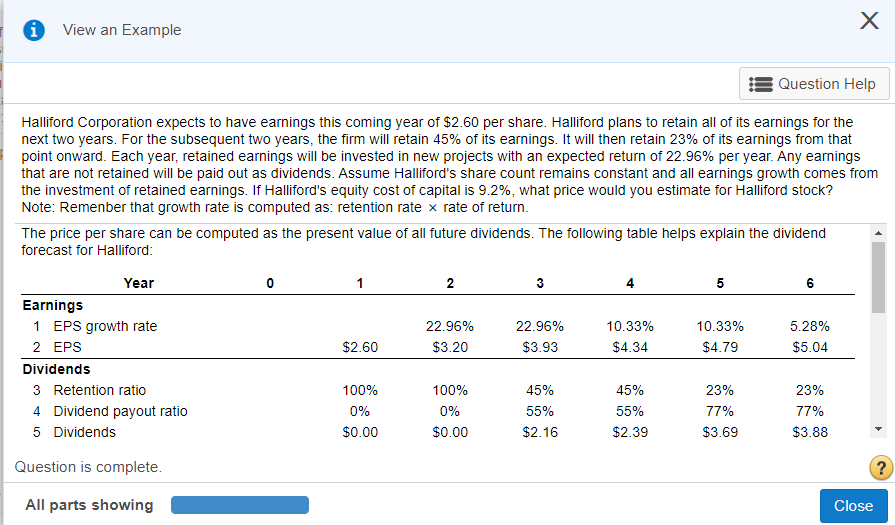Click the yellow help question mark icon
The width and height of the screenshot is (895, 525).
pyautogui.click(x=881, y=468)
